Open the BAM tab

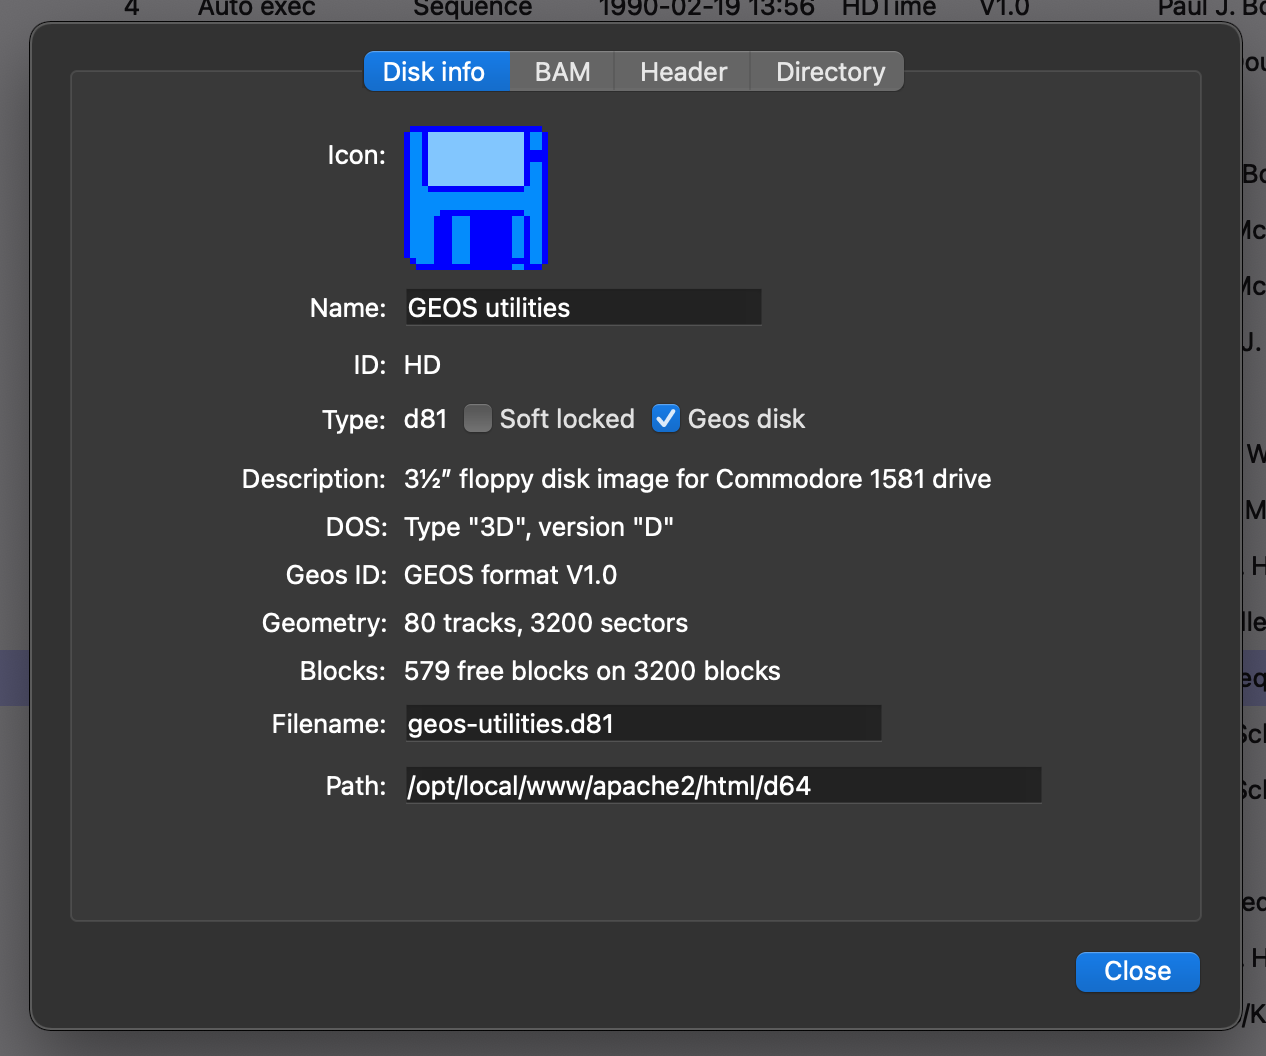click(562, 72)
